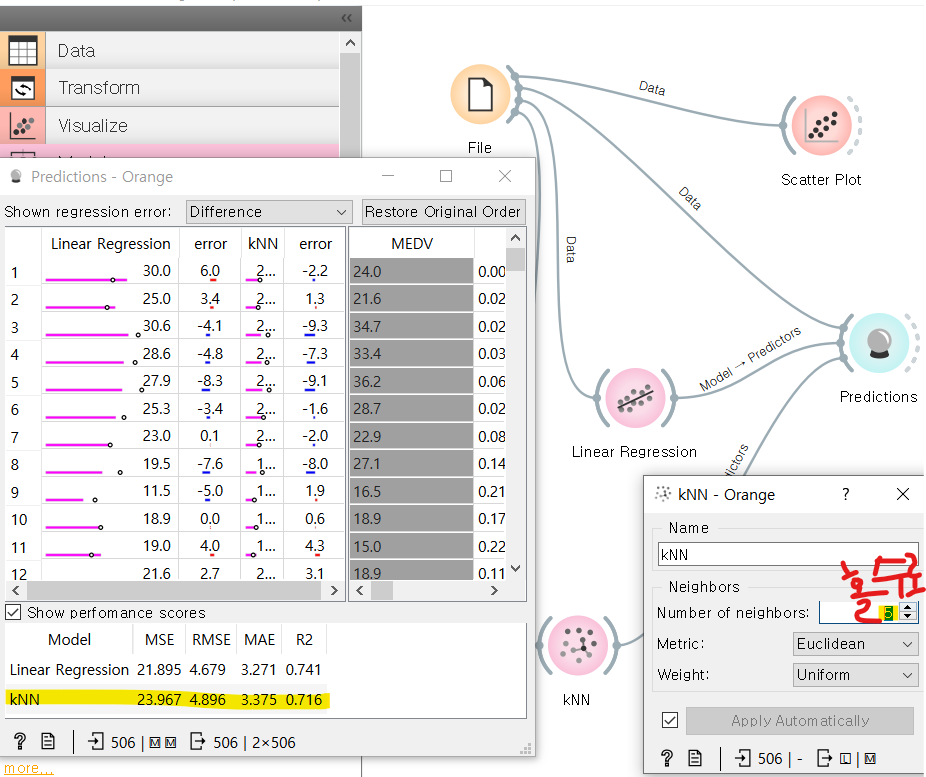Close the Predictions window

click(505, 176)
